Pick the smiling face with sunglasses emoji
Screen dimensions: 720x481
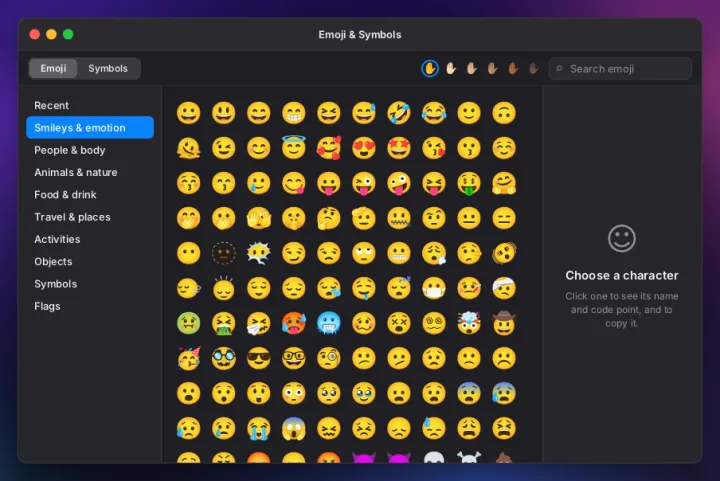pyautogui.click(x=259, y=358)
